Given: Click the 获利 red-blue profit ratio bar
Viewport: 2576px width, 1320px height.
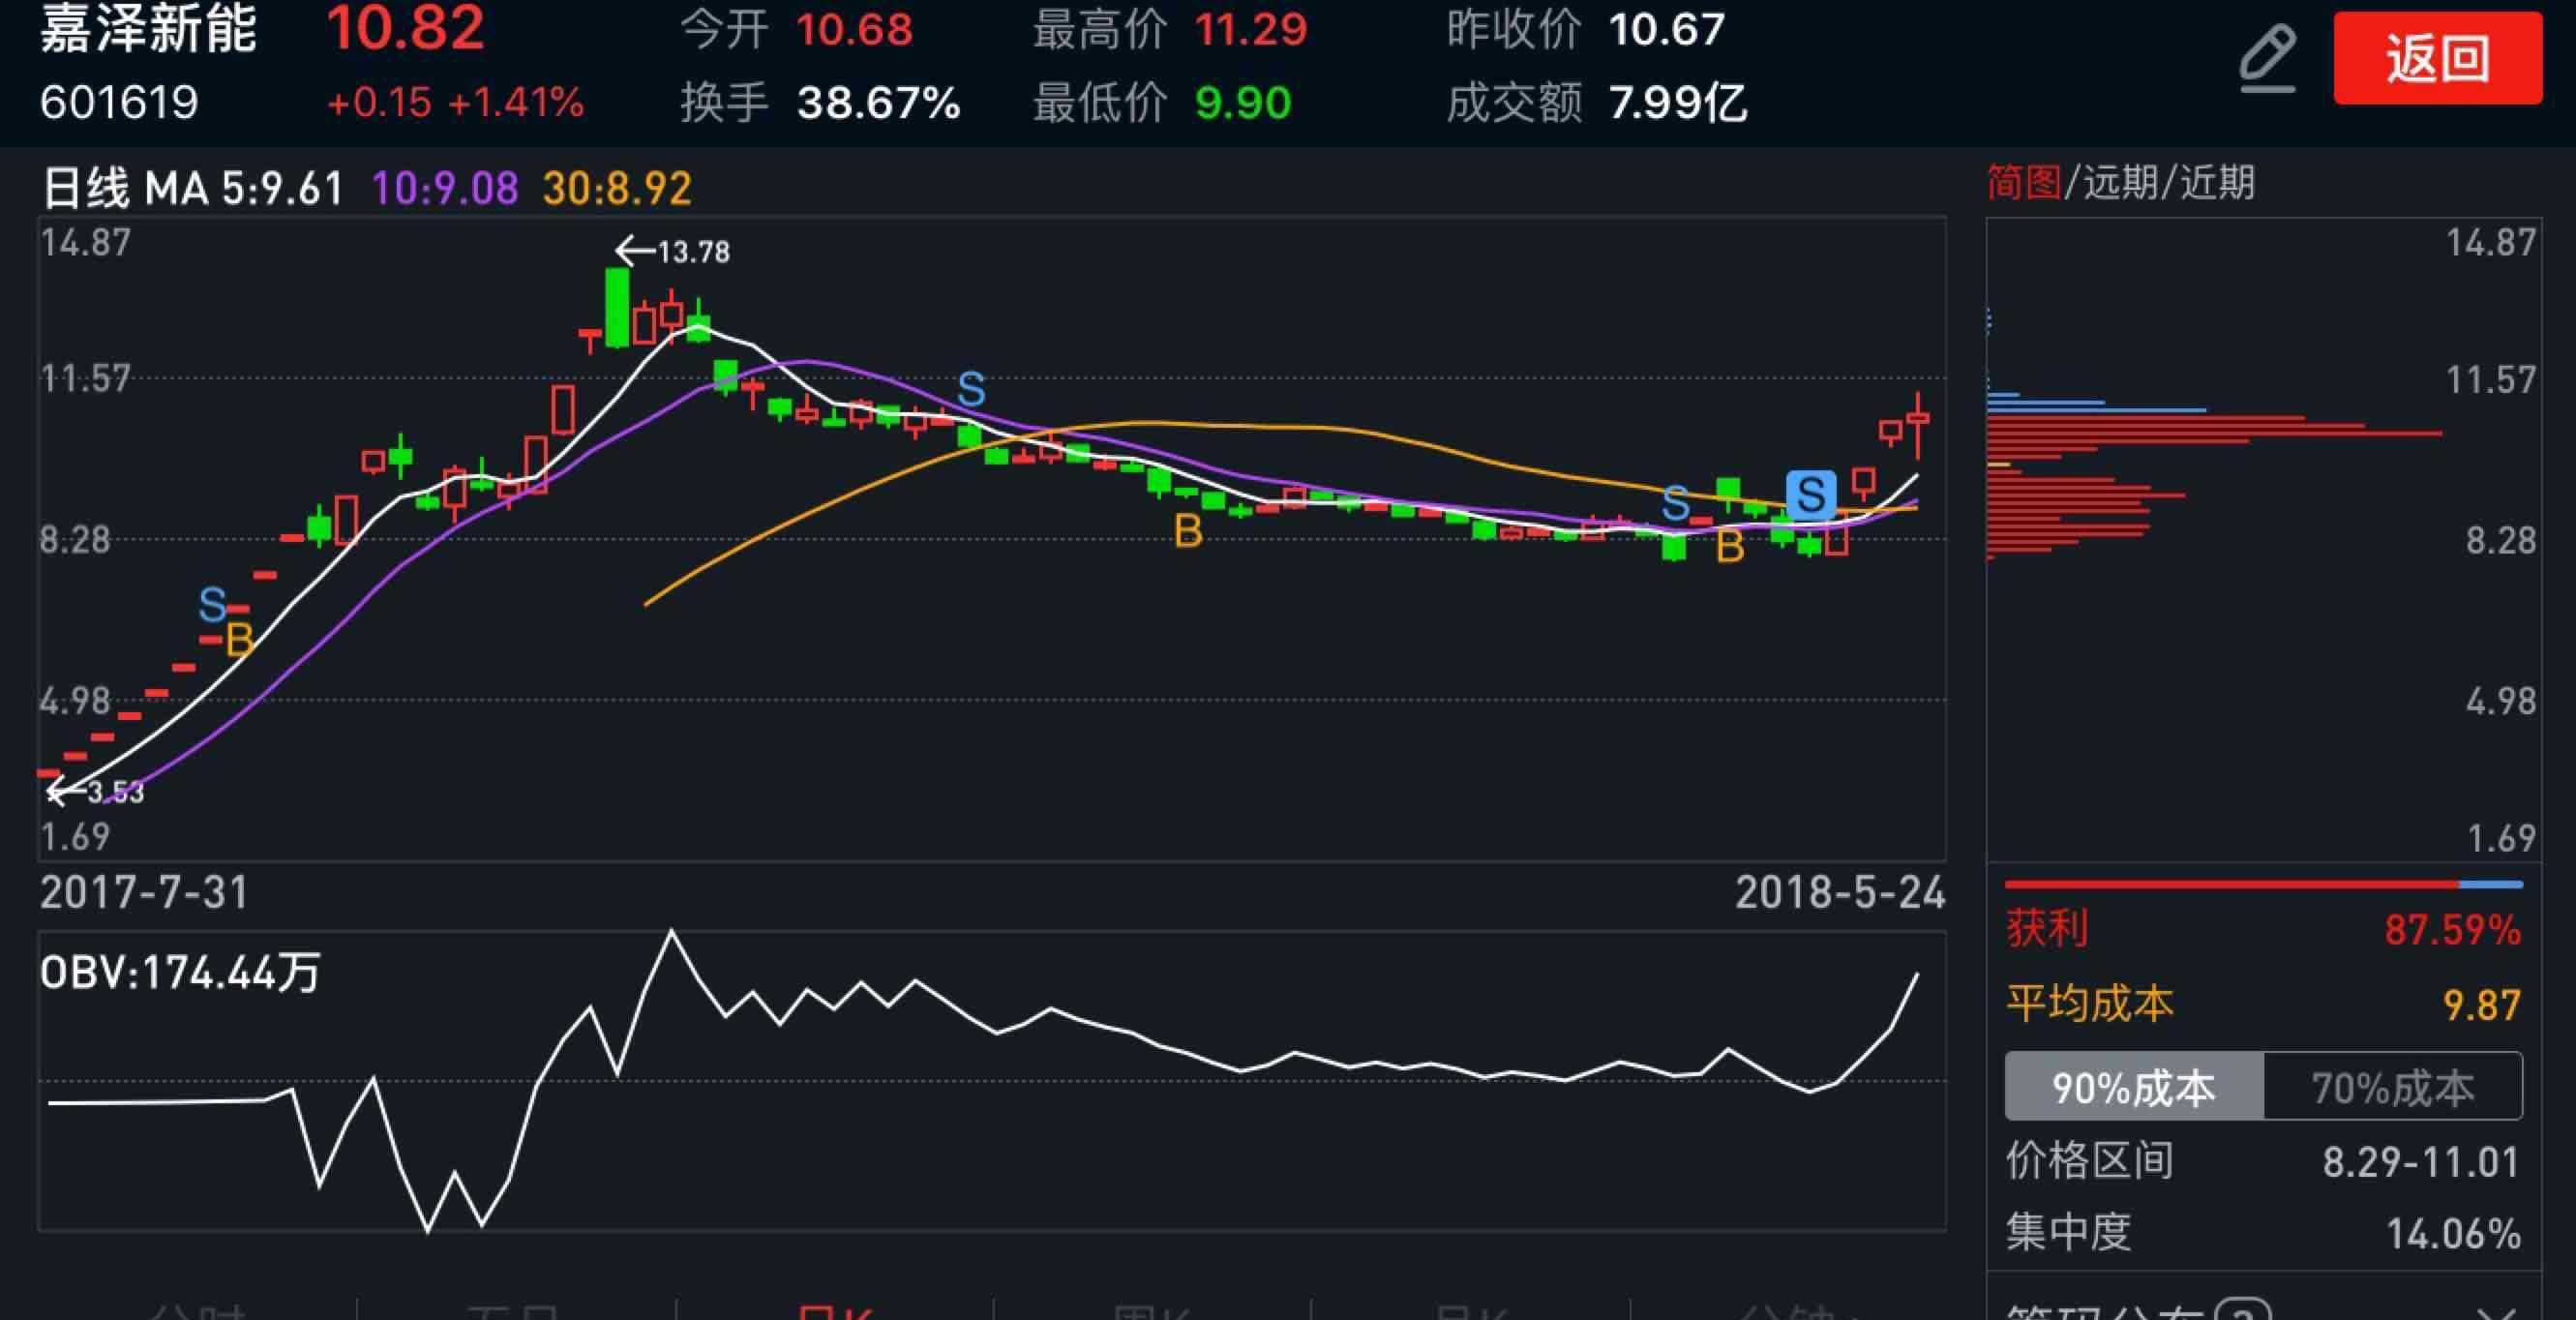Looking at the screenshot, I should [x=2263, y=884].
